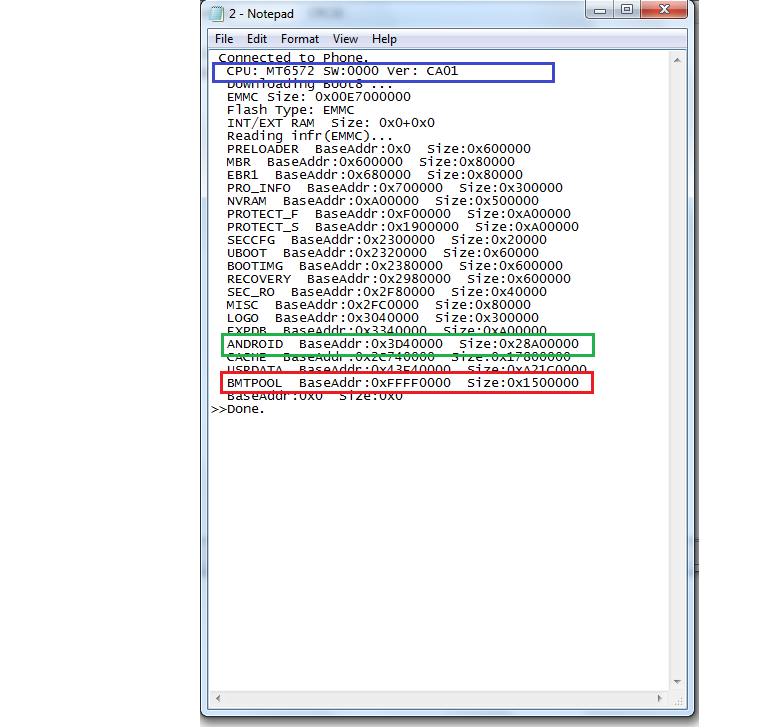Maximize the Notepad window
768x727 pixels.
click(x=626, y=10)
